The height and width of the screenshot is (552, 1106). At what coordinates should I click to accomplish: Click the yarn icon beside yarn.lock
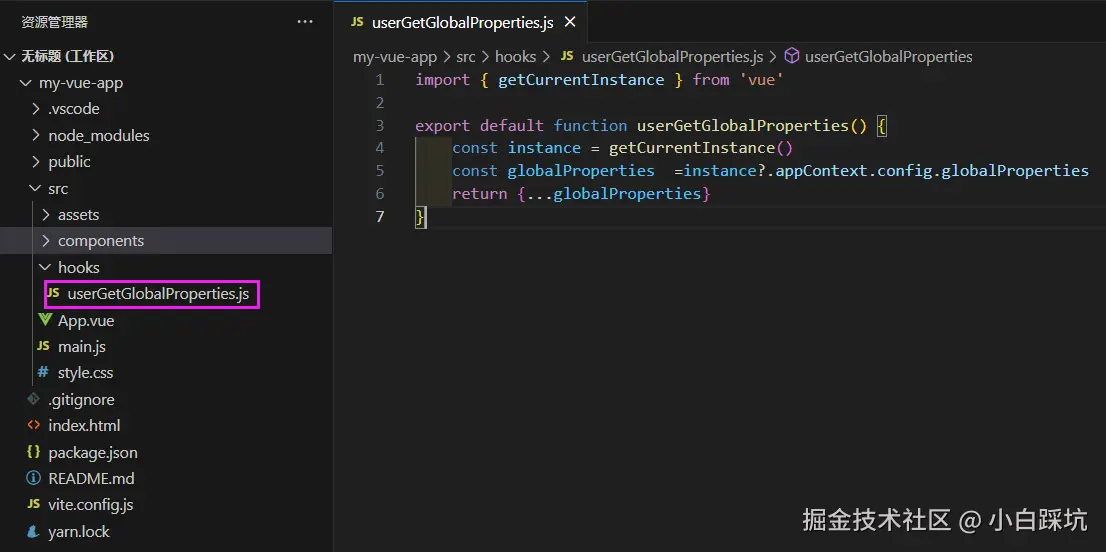[x=33, y=531]
